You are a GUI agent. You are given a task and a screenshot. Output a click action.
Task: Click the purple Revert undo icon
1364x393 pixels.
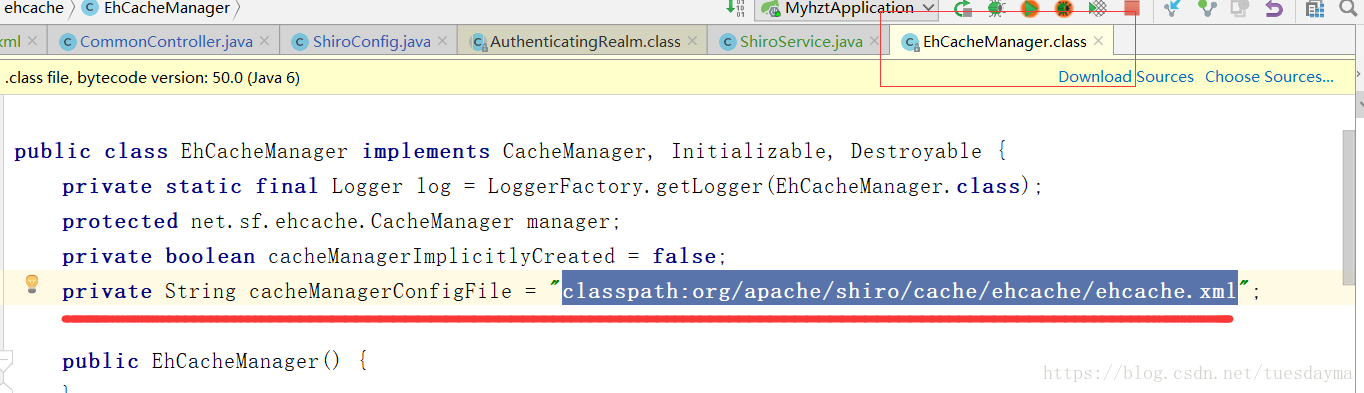pos(1273,9)
